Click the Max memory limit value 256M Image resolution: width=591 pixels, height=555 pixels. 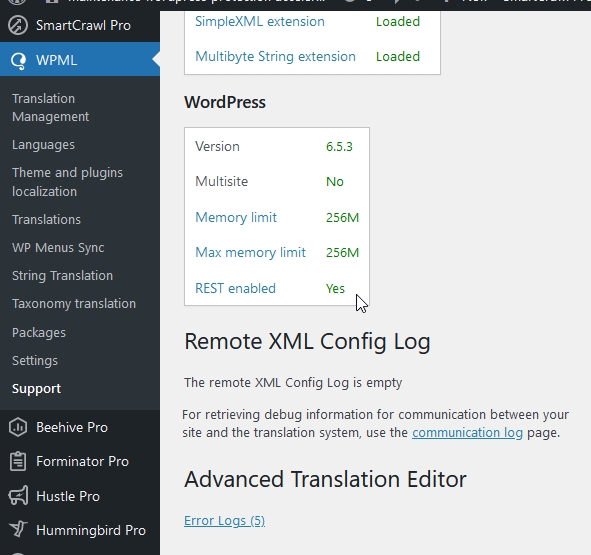343,253
